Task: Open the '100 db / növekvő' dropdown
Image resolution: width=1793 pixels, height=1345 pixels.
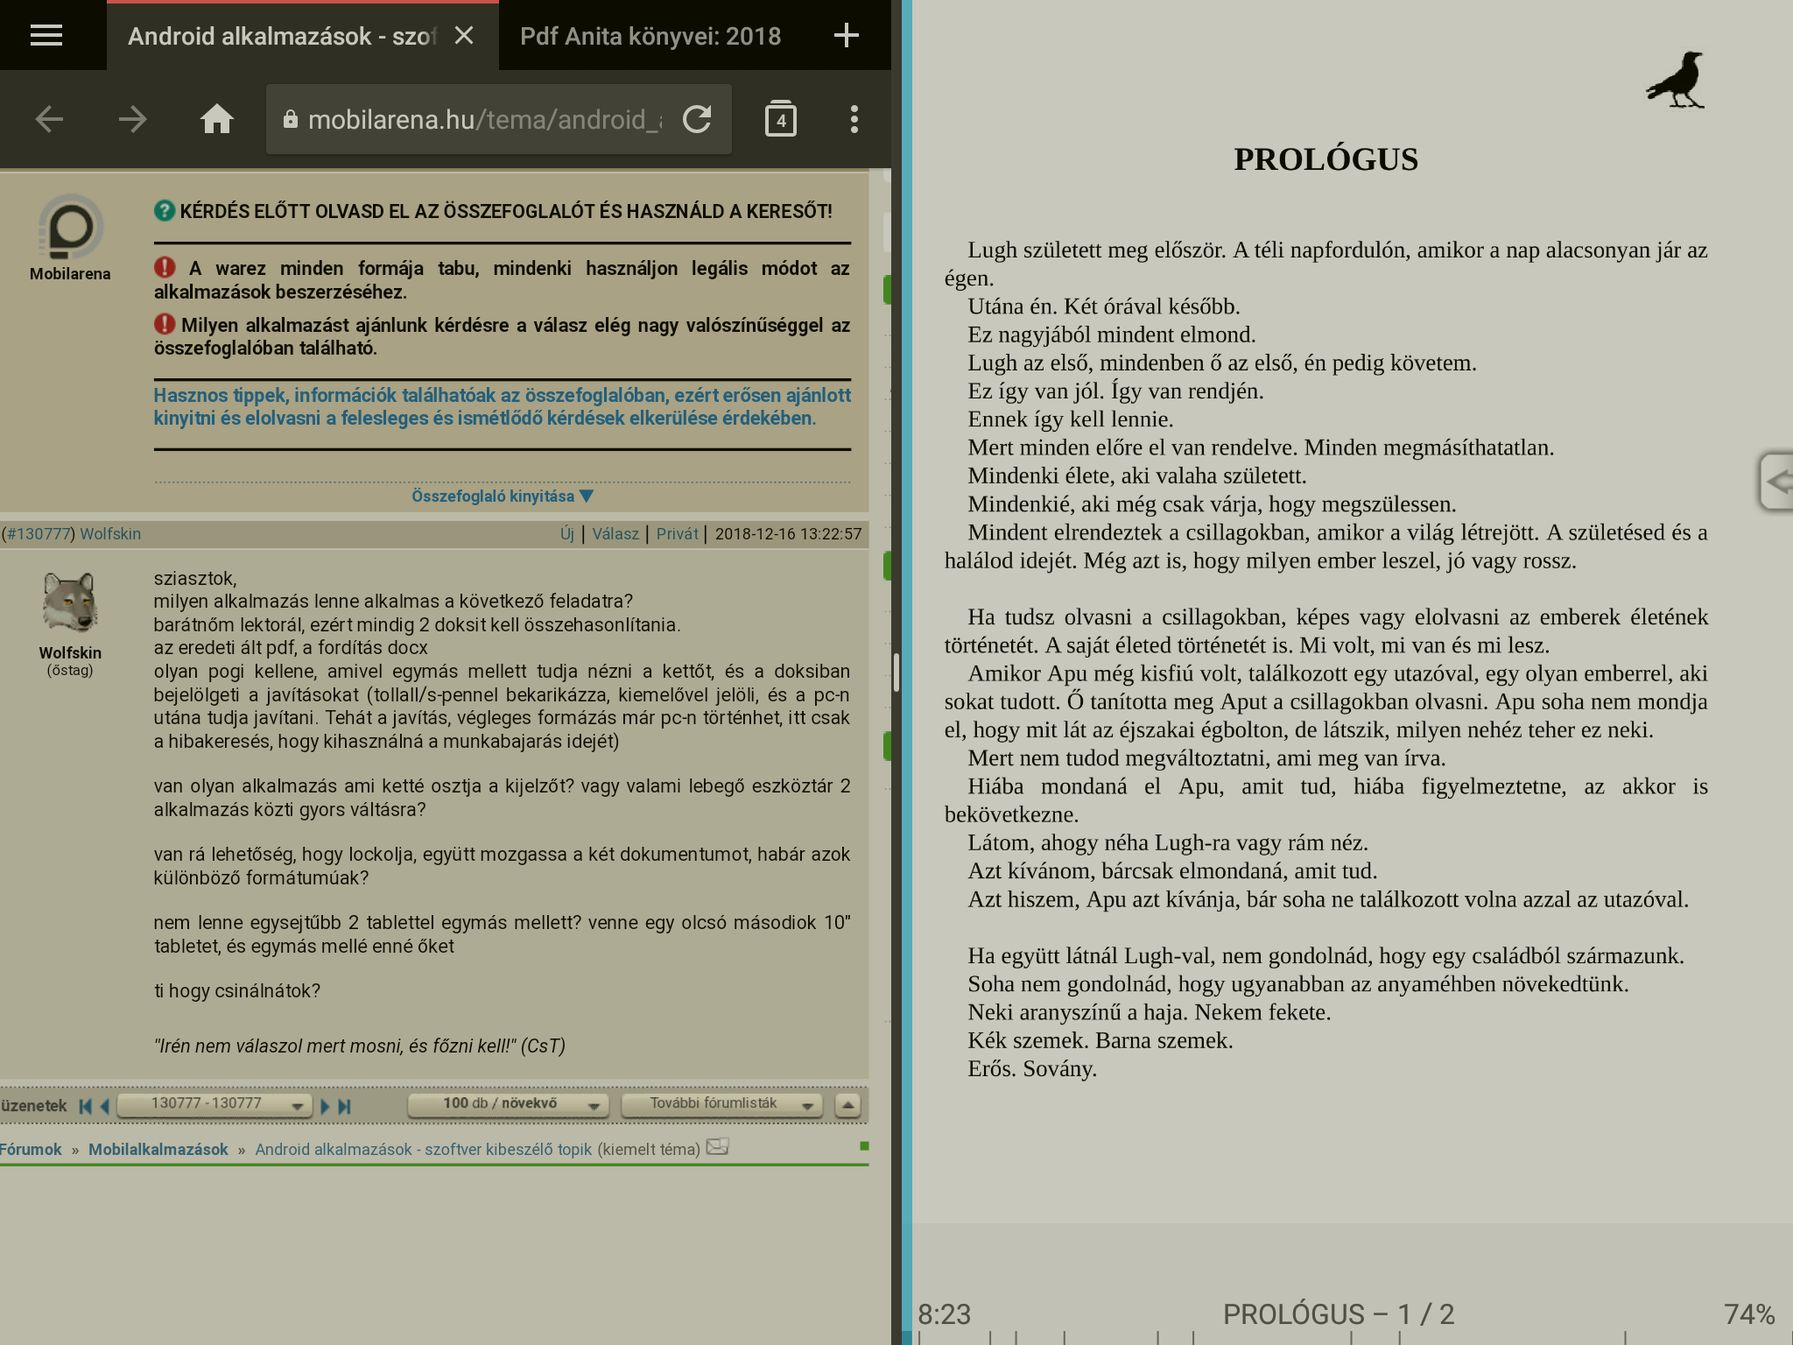Action: (x=508, y=1105)
